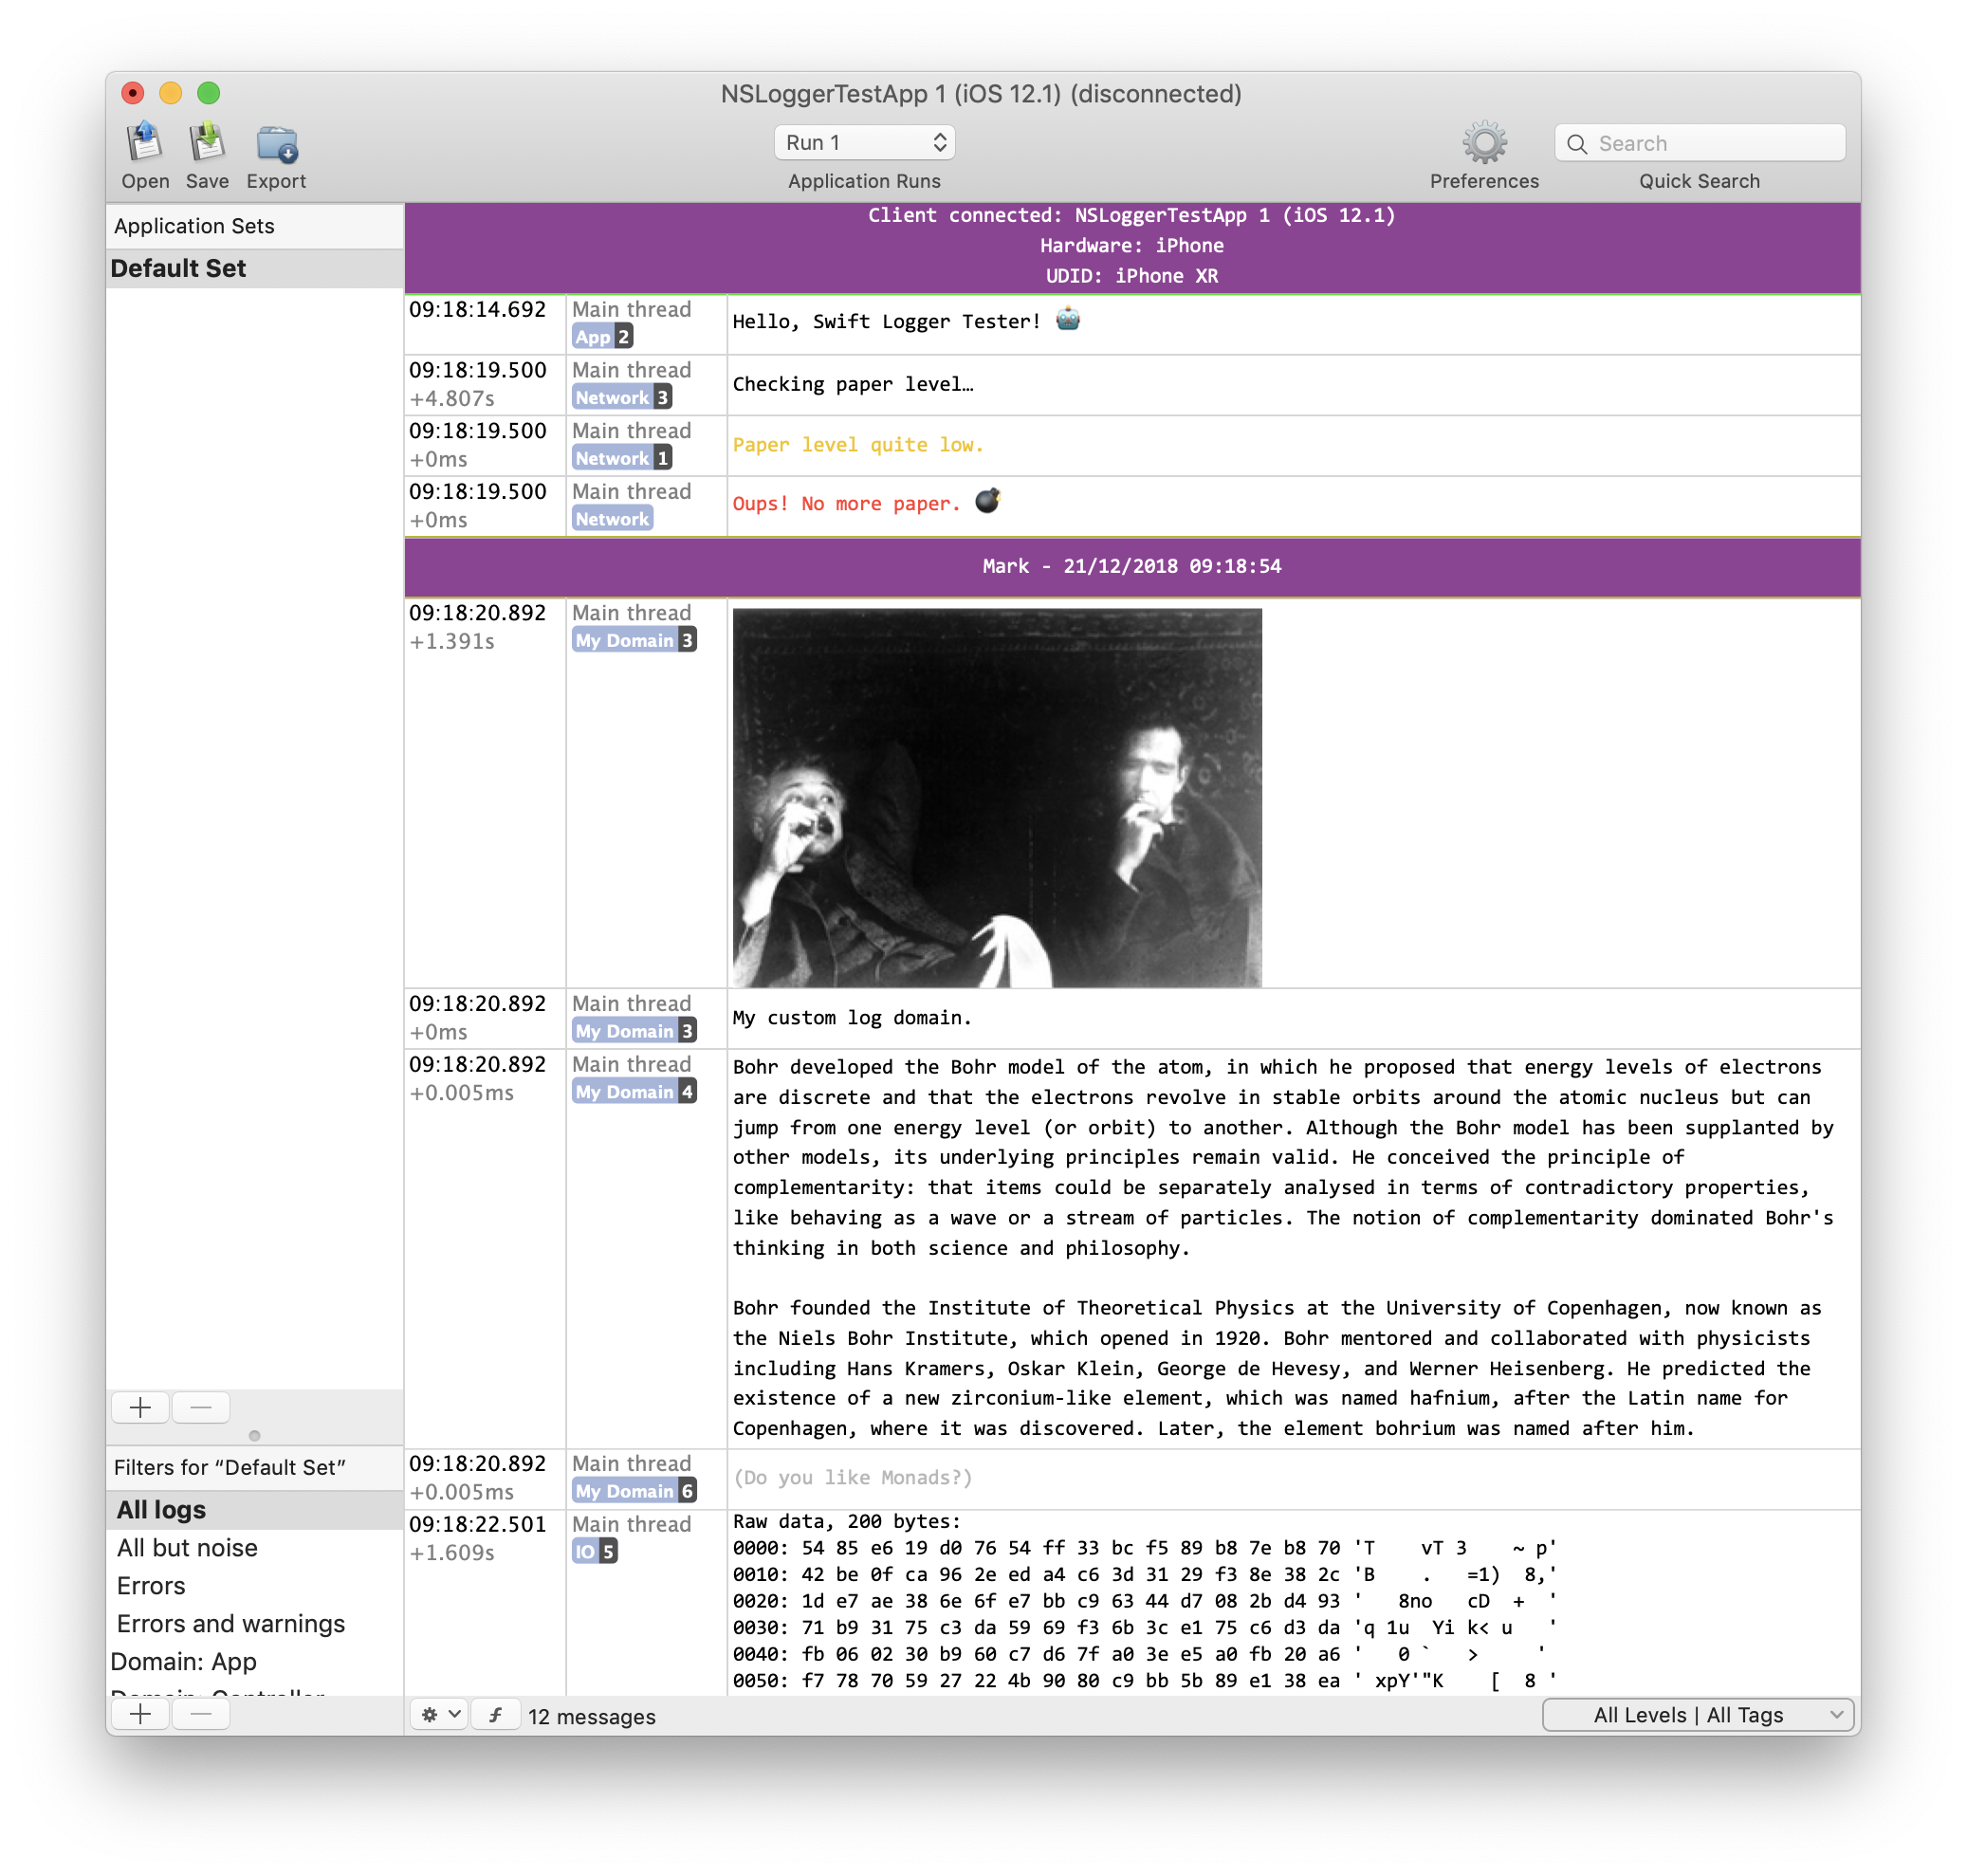Open the All Levels | All Tags dropdown
Viewport: 1967px width, 1876px height.
[1698, 1715]
